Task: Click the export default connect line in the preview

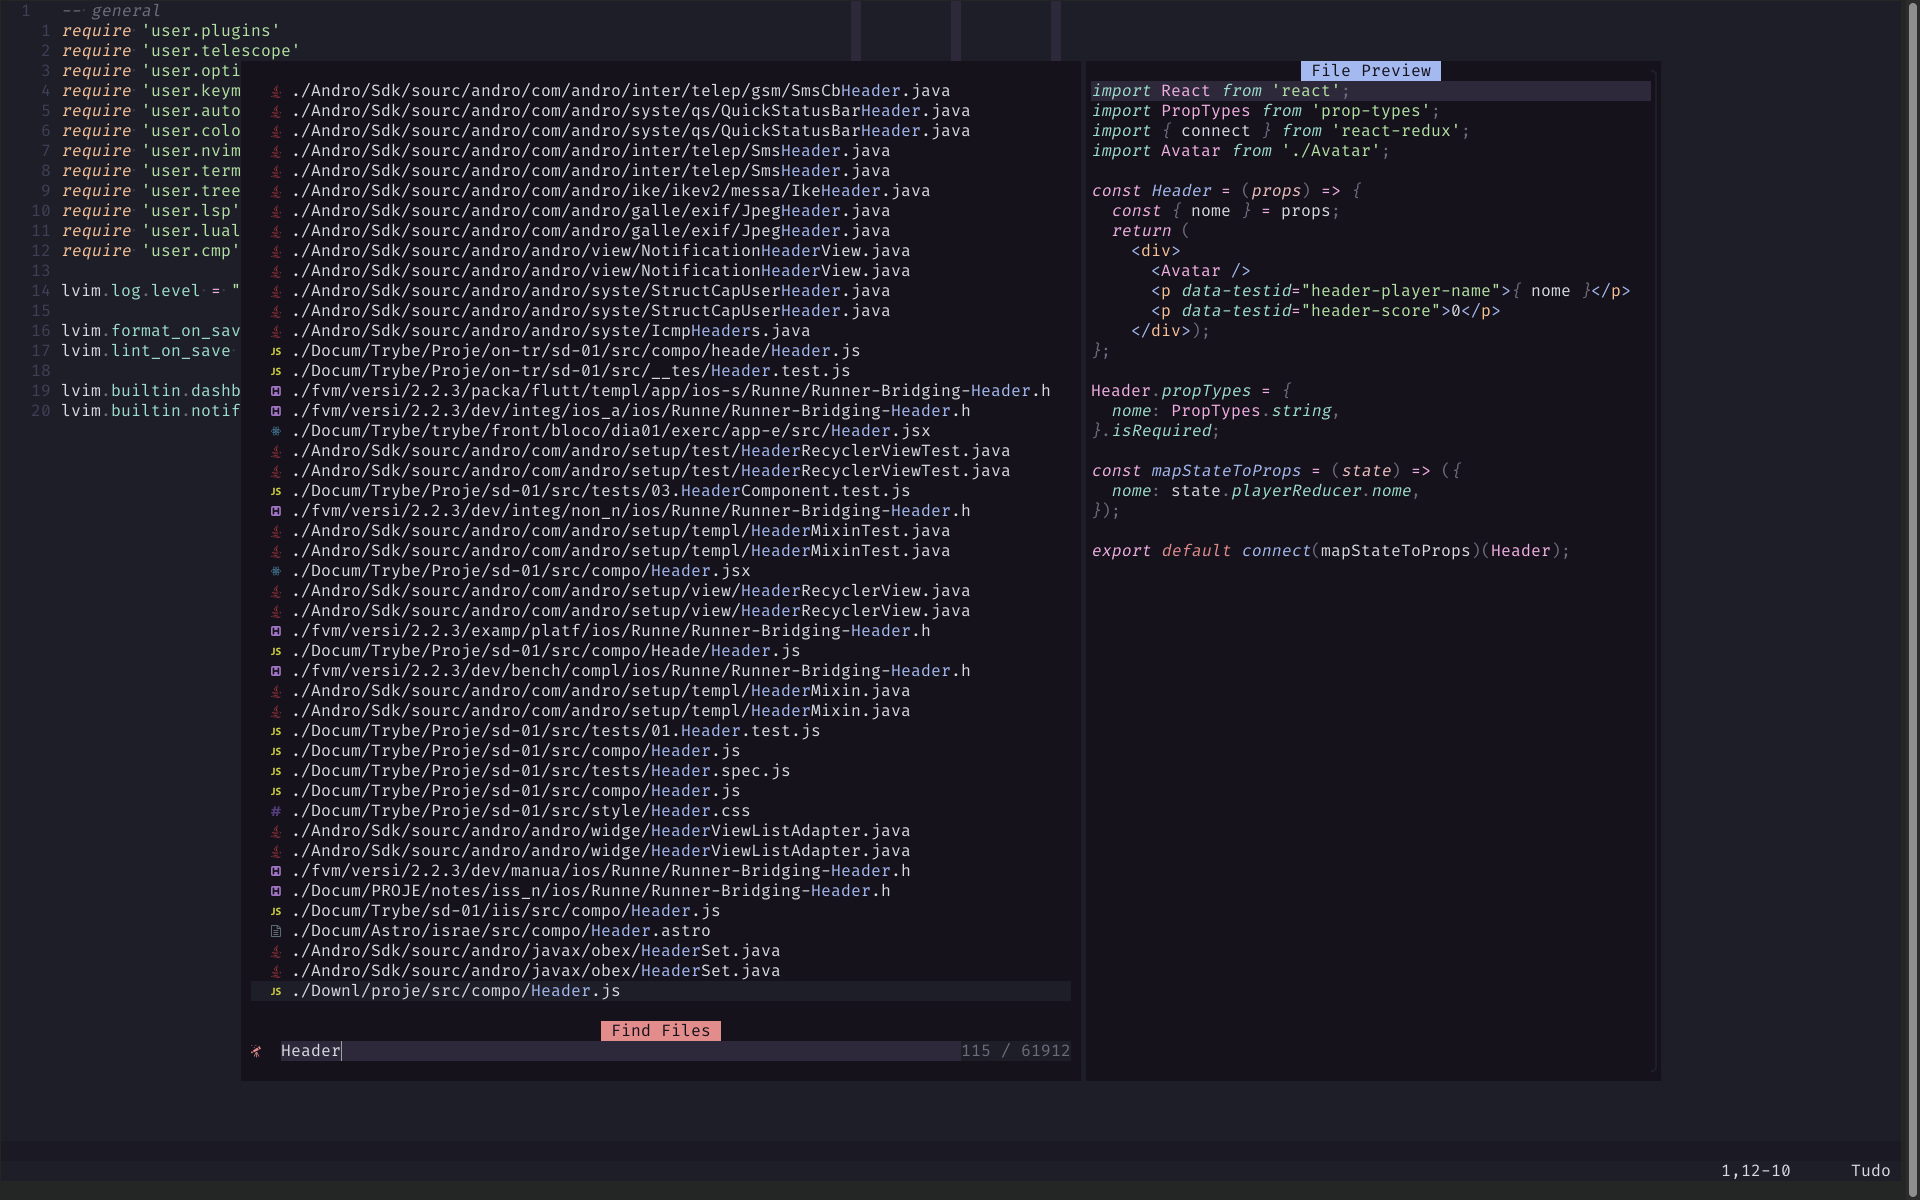Action: 1330,551
